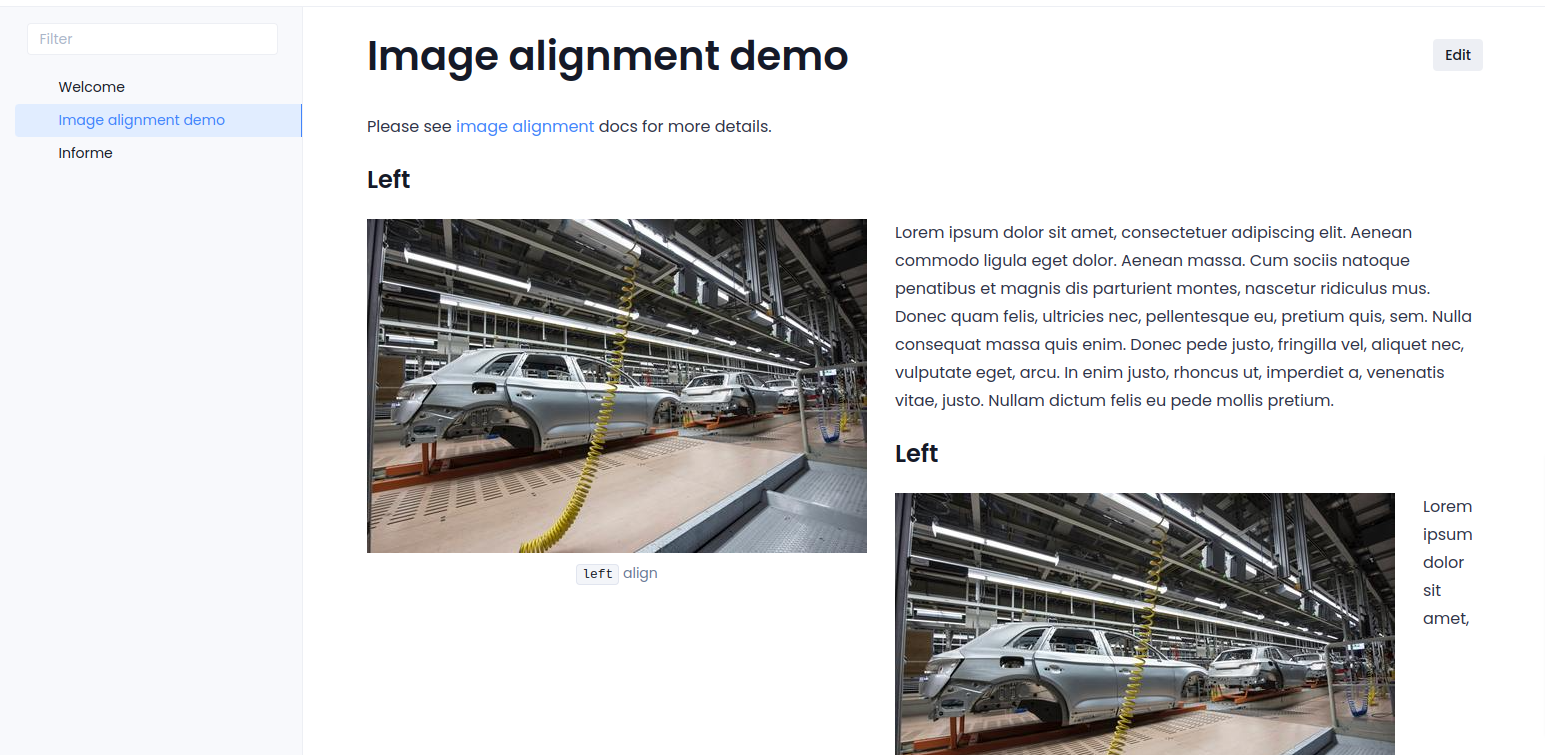Click the second car factory image

pyautogui.click(x=1145, y=624)
